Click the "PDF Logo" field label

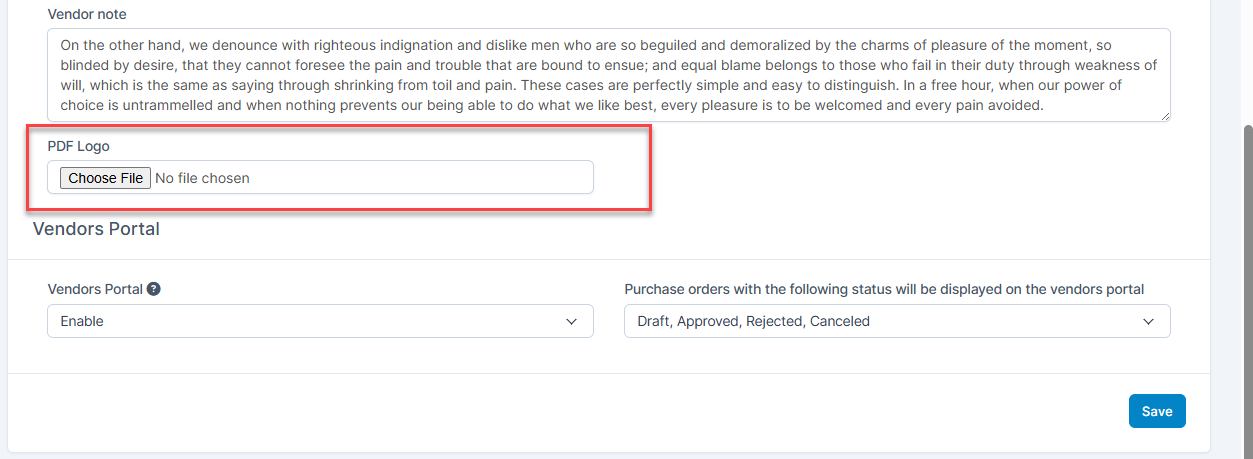coord(79,146)
